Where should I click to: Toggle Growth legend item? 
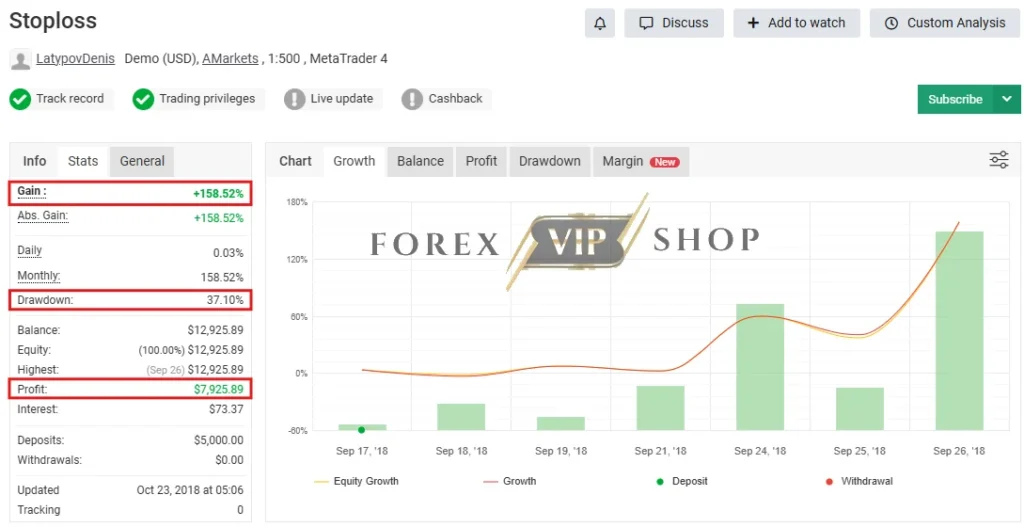(510, 481)
